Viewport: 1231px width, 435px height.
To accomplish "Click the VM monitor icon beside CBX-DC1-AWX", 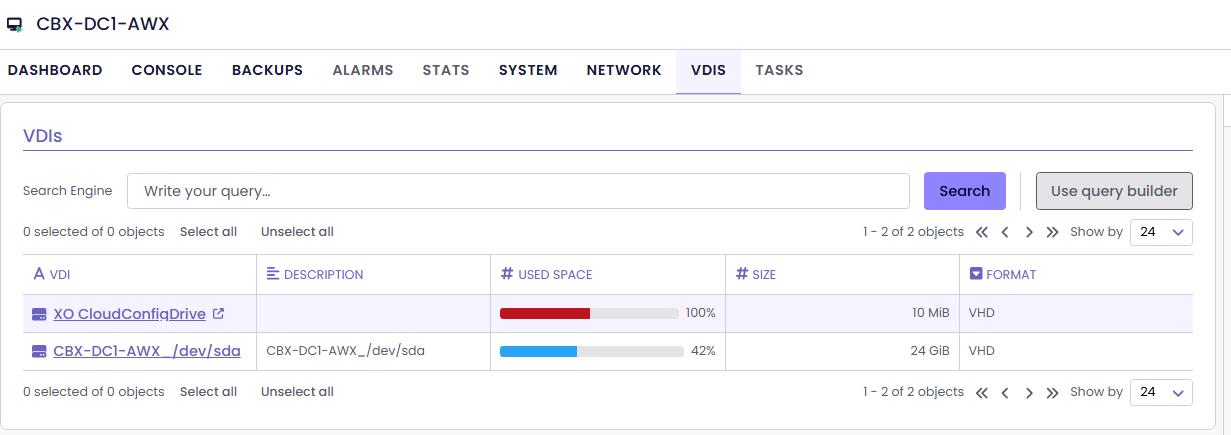I will (x=15, y=25).
